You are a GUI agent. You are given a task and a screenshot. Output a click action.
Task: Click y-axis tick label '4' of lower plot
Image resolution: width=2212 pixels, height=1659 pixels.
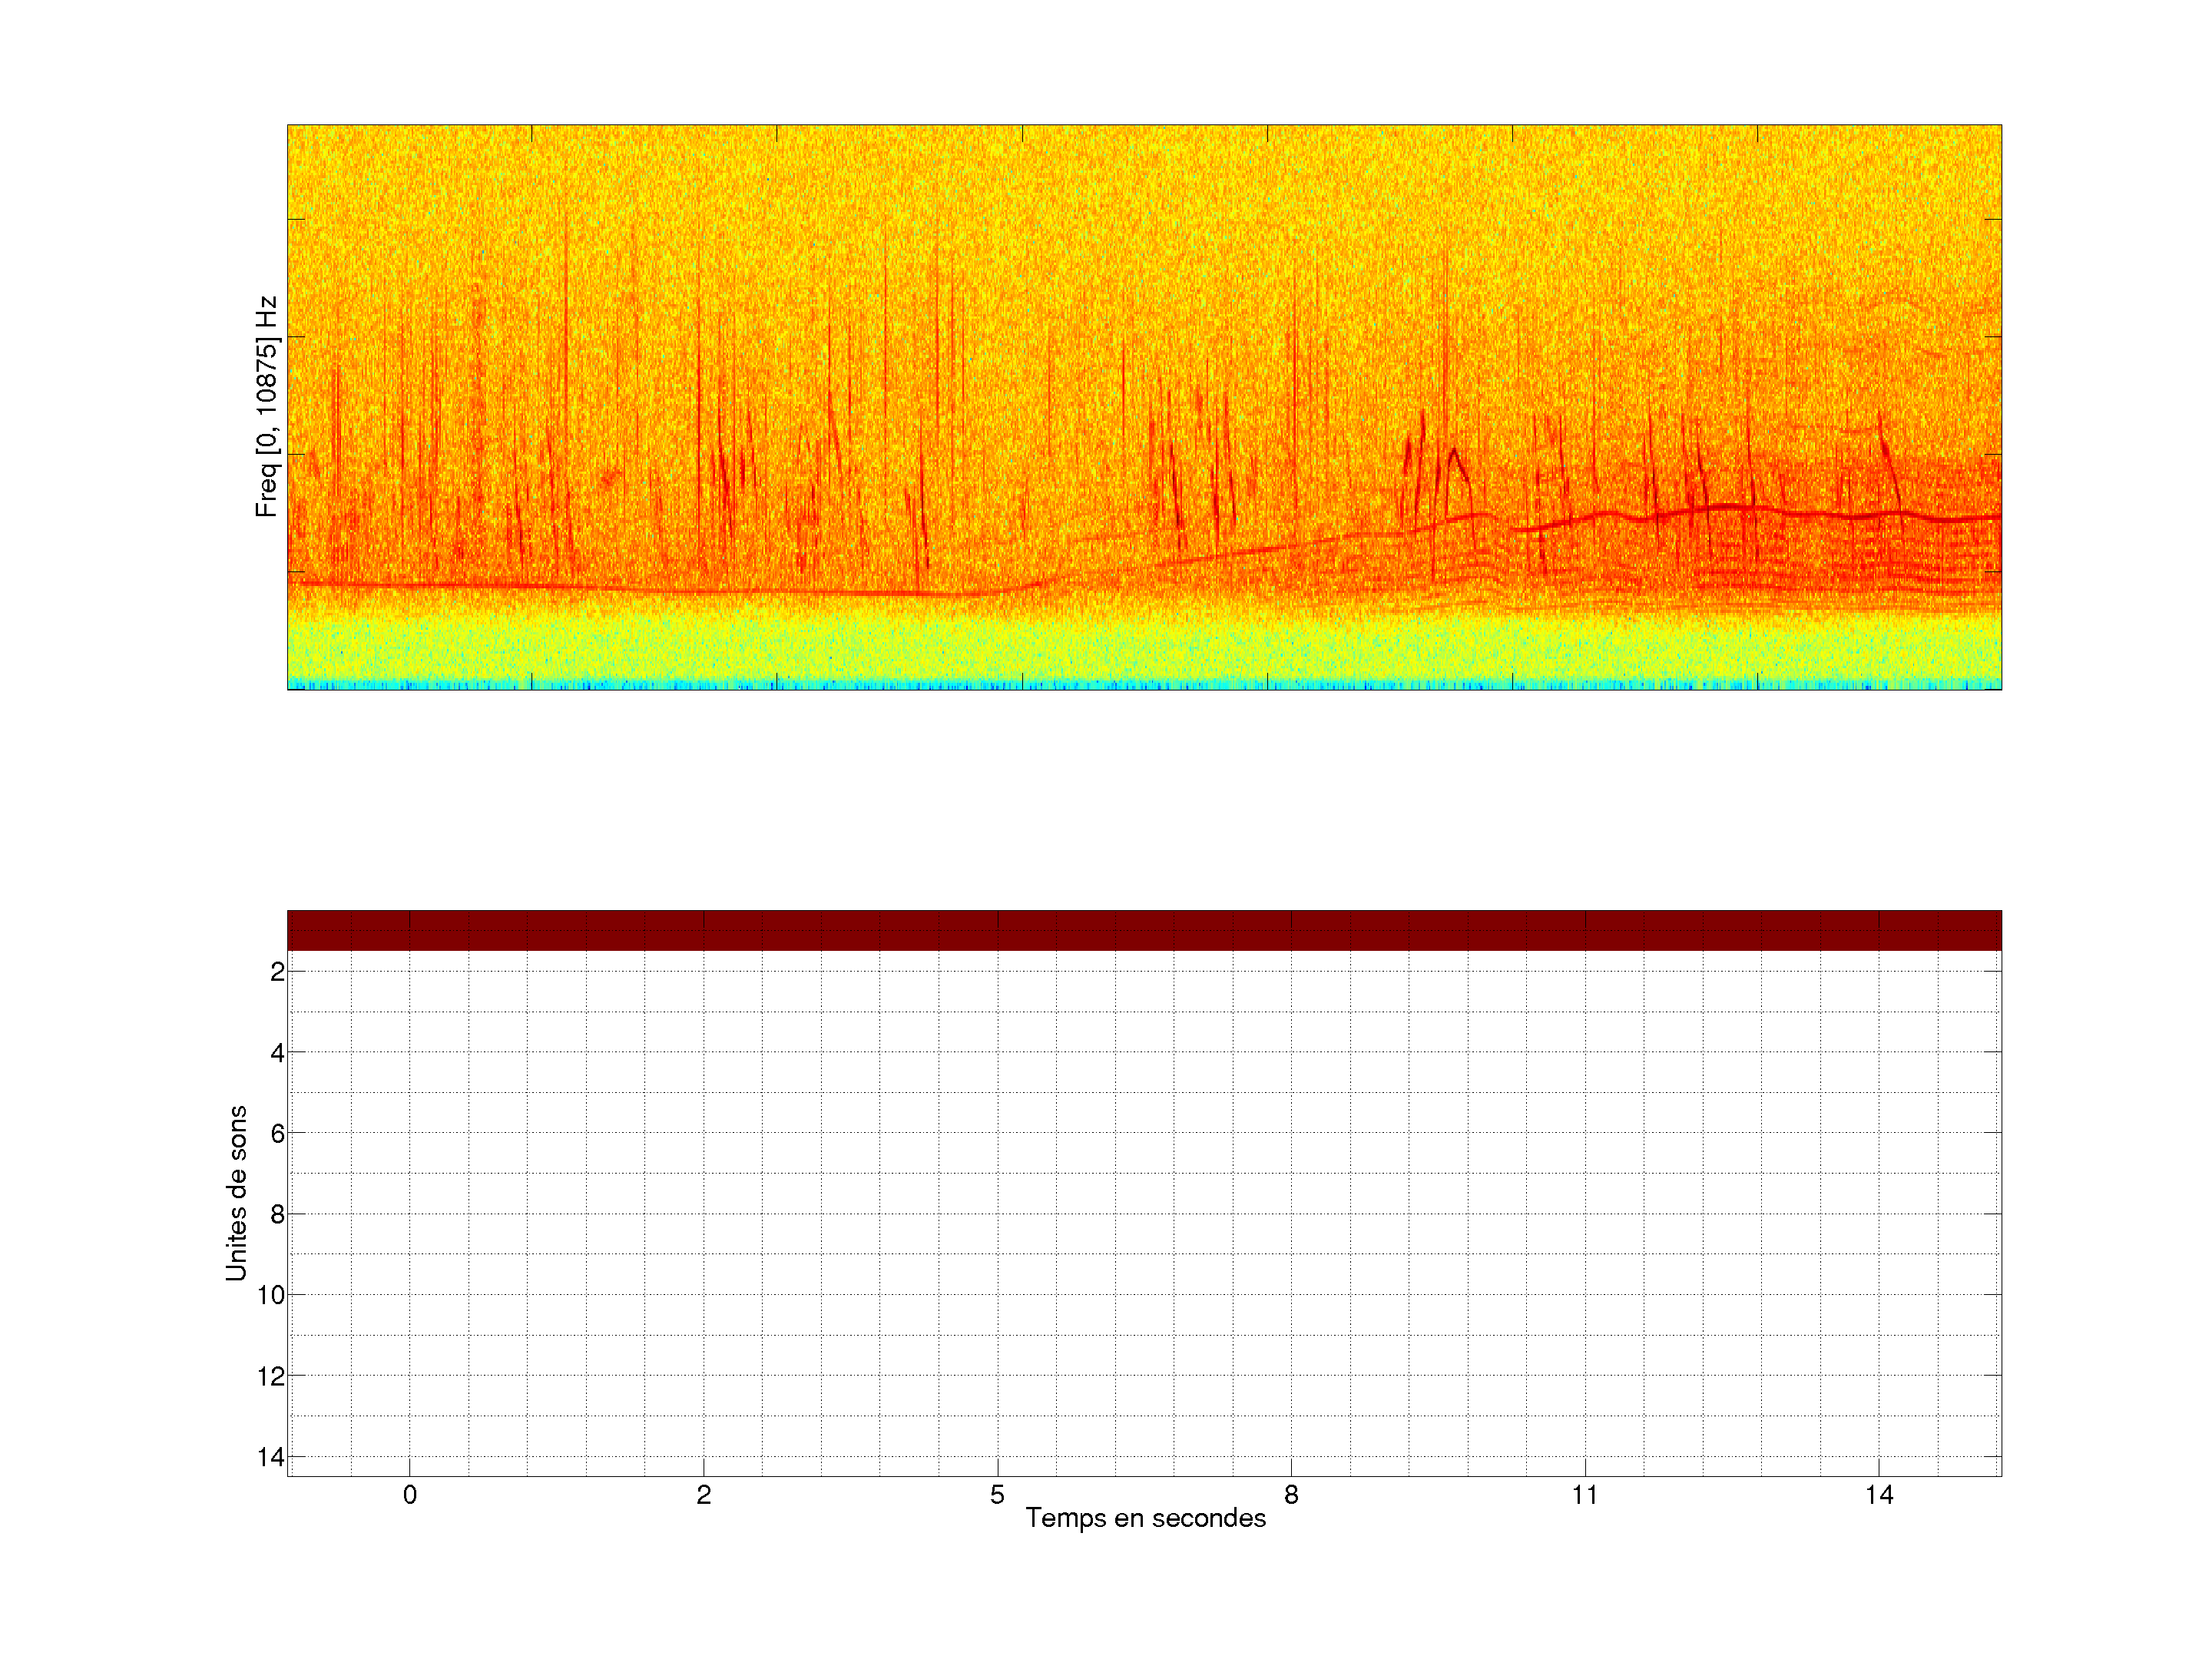[x=277, y=1053]
